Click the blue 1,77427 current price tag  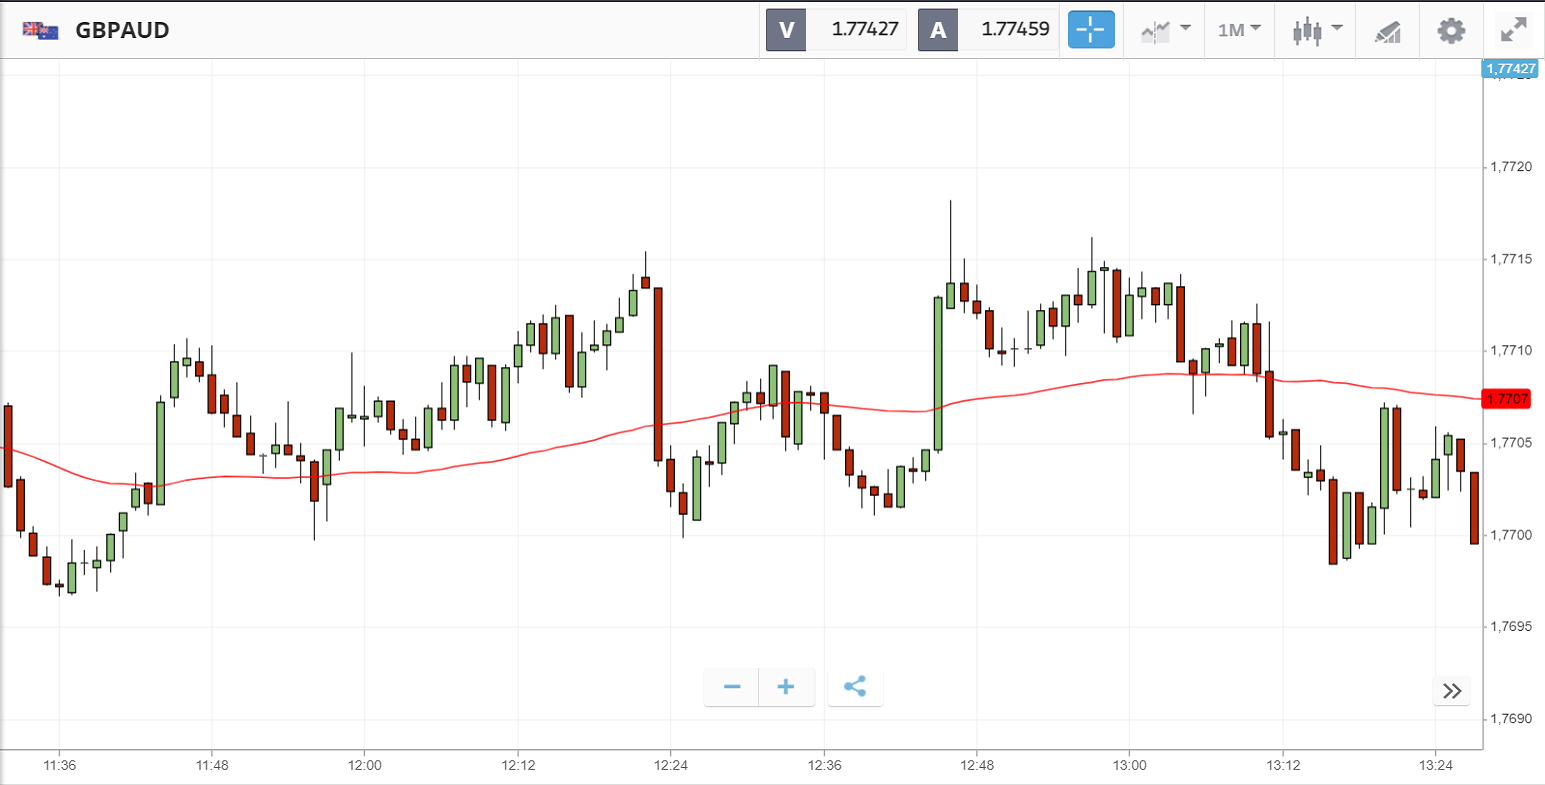point(1510,69)
